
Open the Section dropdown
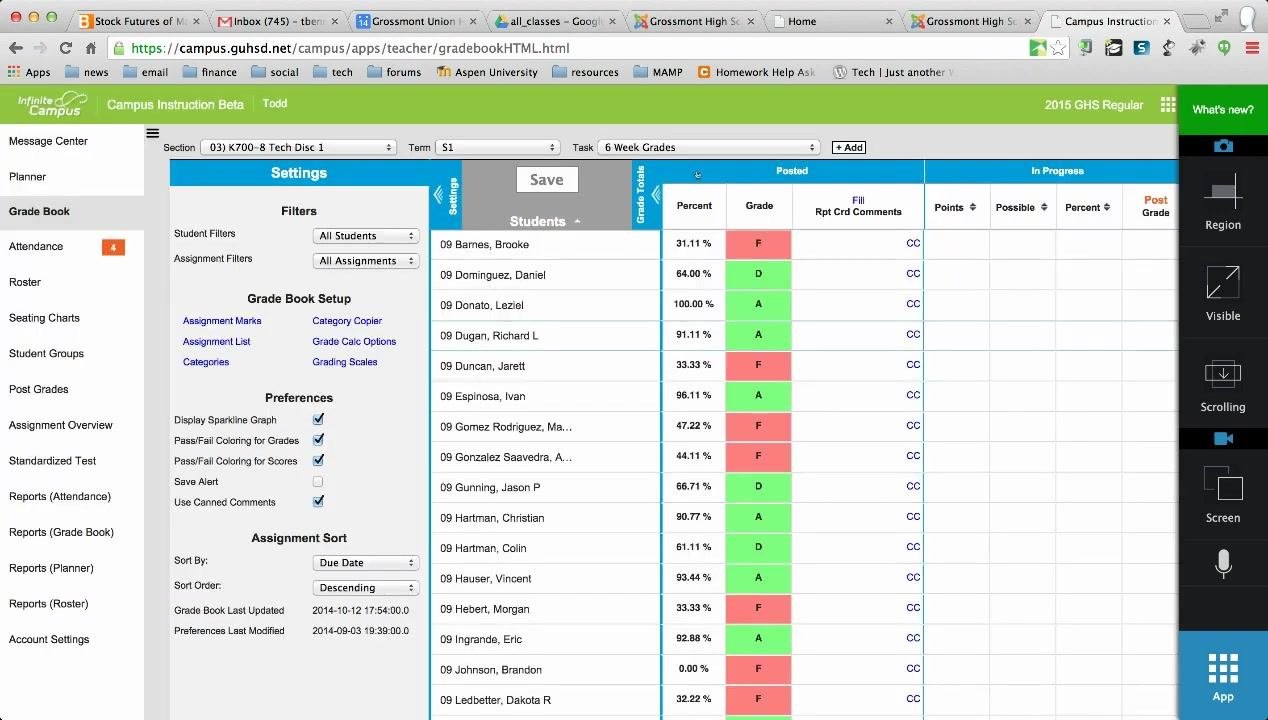(298, 147)
